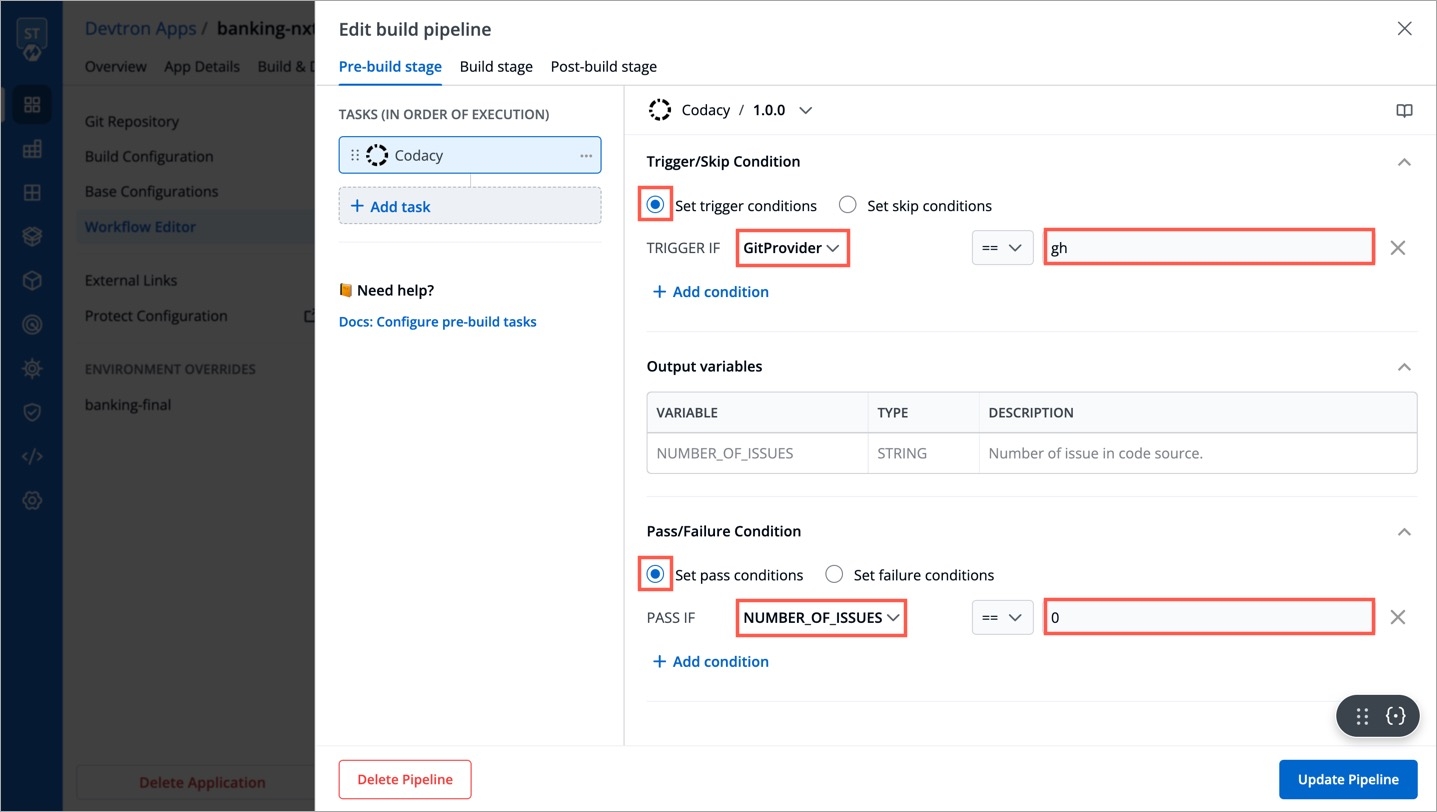Remove the NUMBER_OF_ISSUES pass condition
This screenshot has width=1437, height=812.
pyautogui.click(x=1397, y=618)
